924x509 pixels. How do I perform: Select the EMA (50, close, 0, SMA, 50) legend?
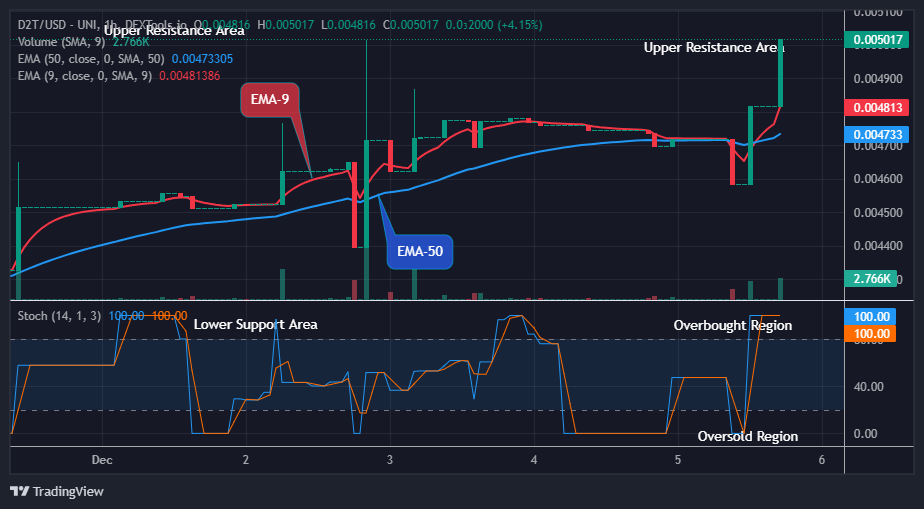pyautogui.click(x=92, y=59)
